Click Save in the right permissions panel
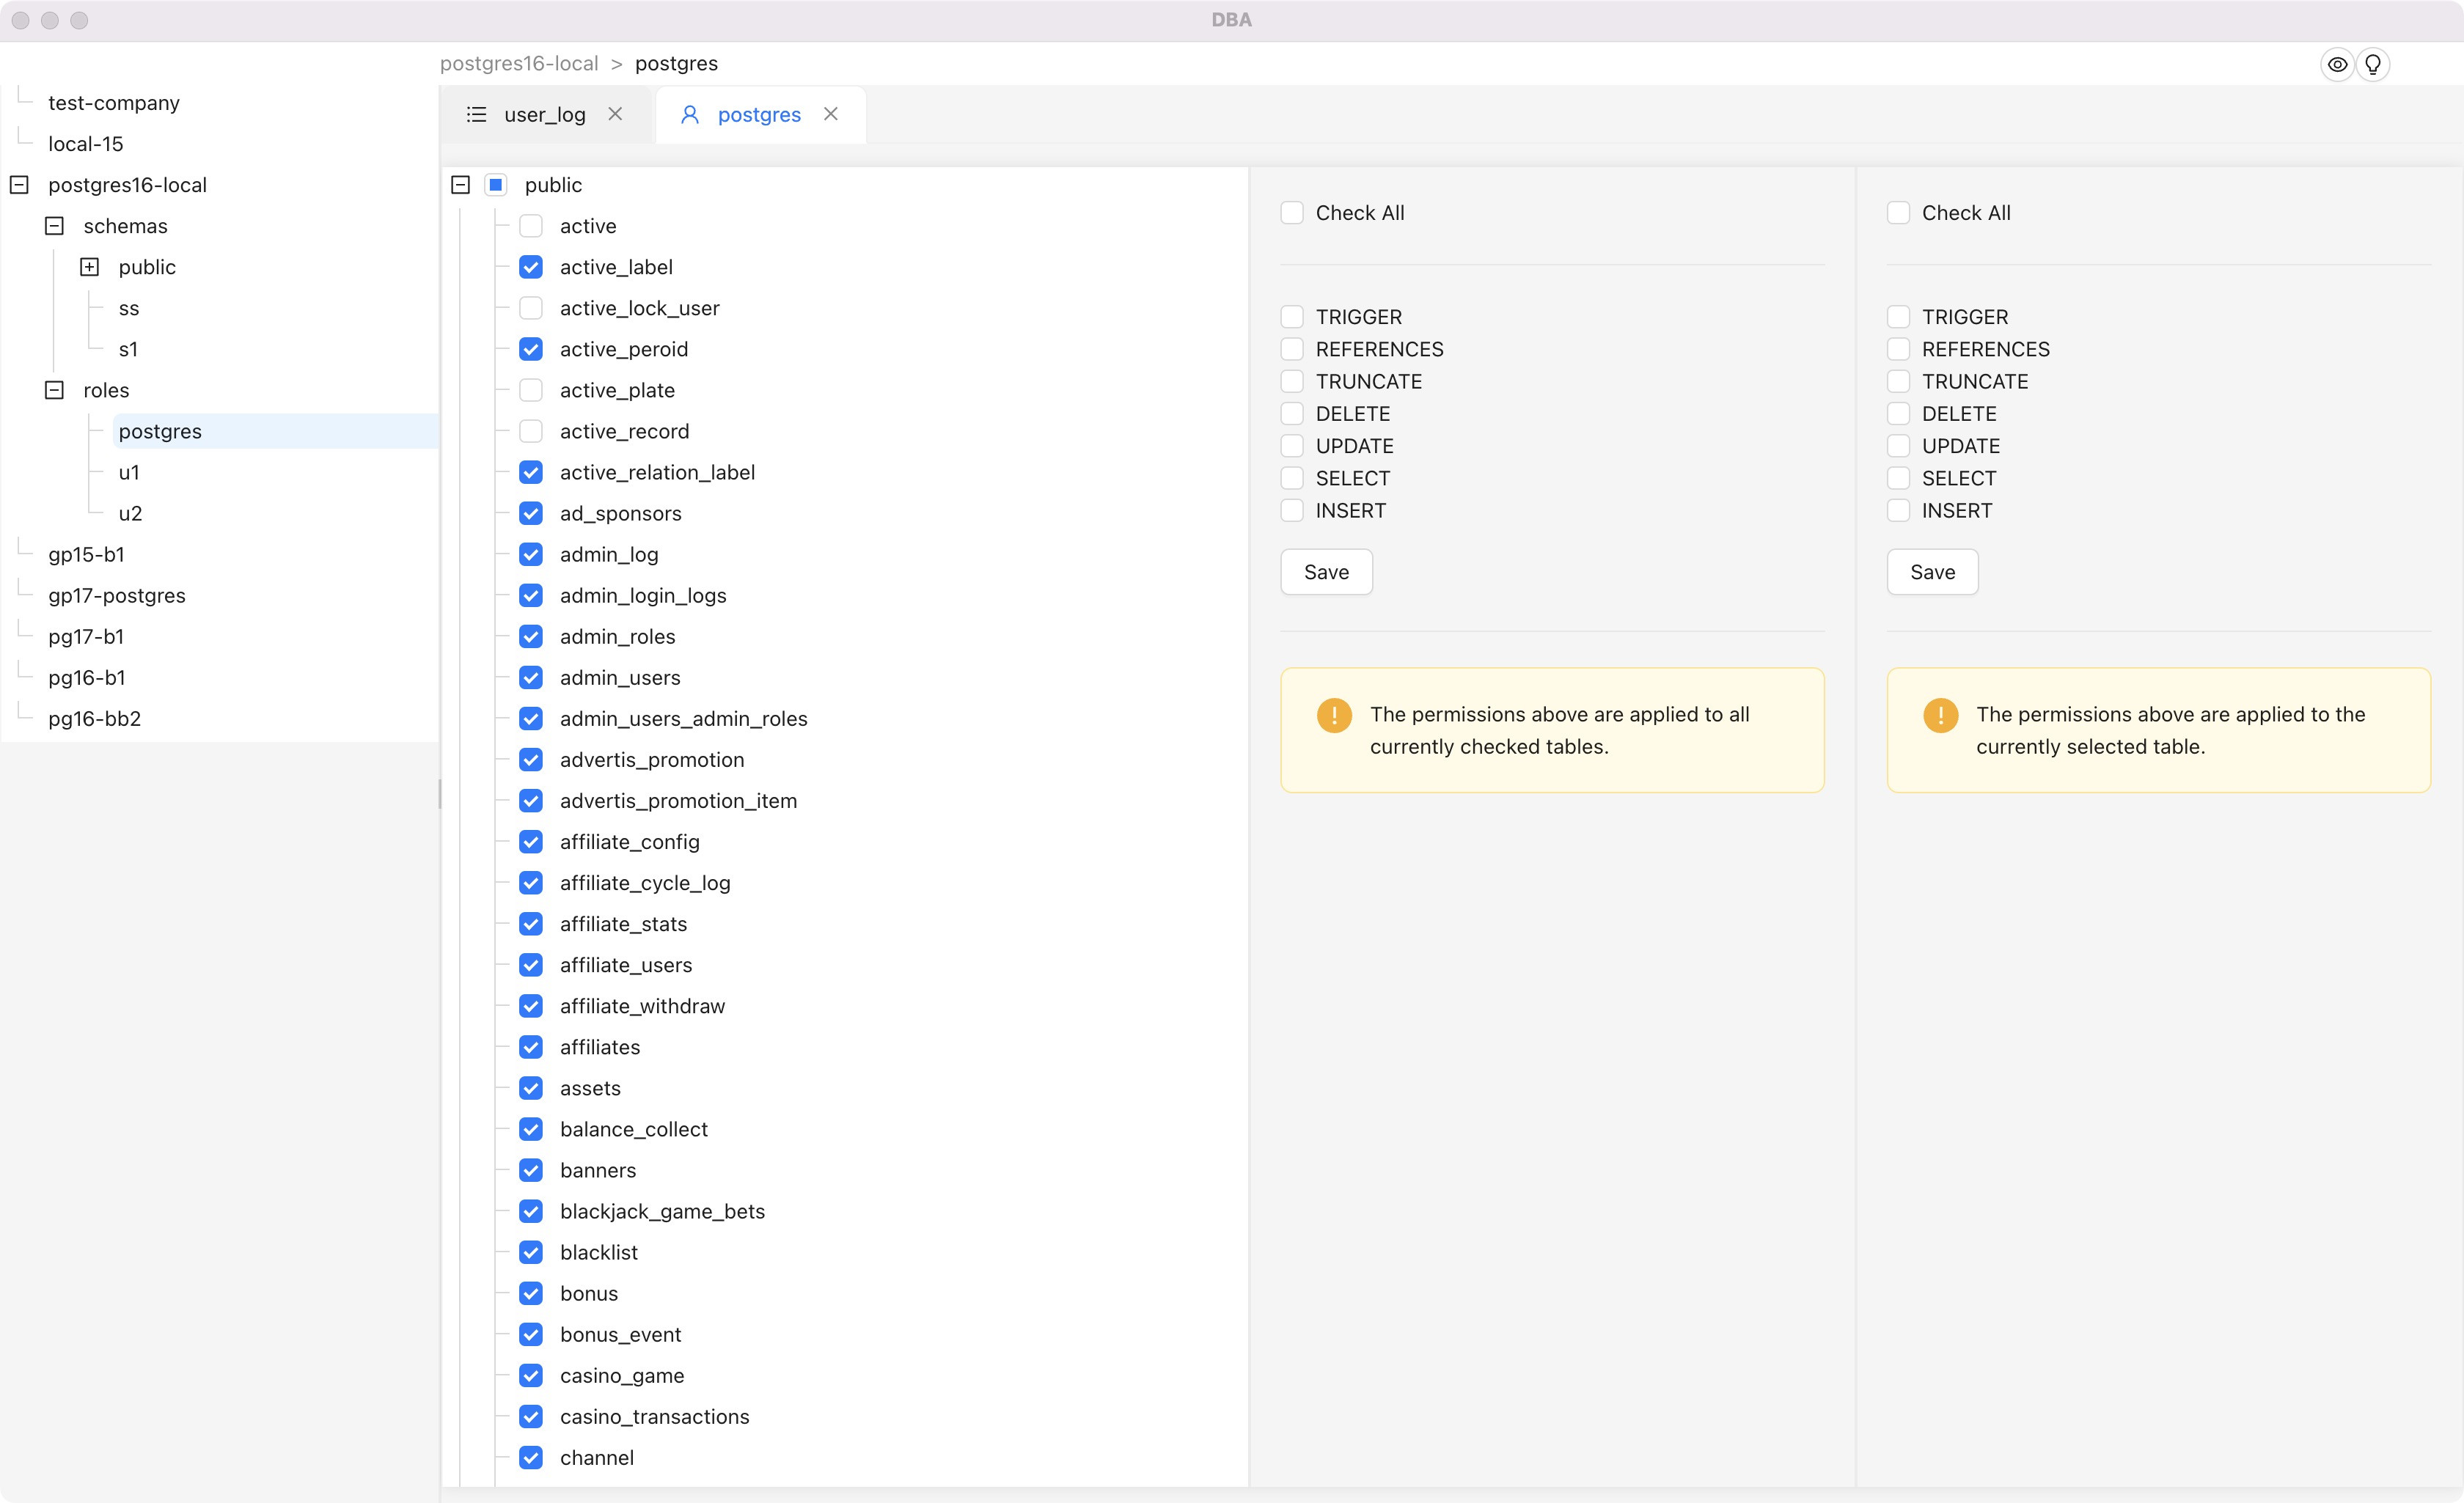Screen dimensions: 2464x1503 (x=1932, y=572)
